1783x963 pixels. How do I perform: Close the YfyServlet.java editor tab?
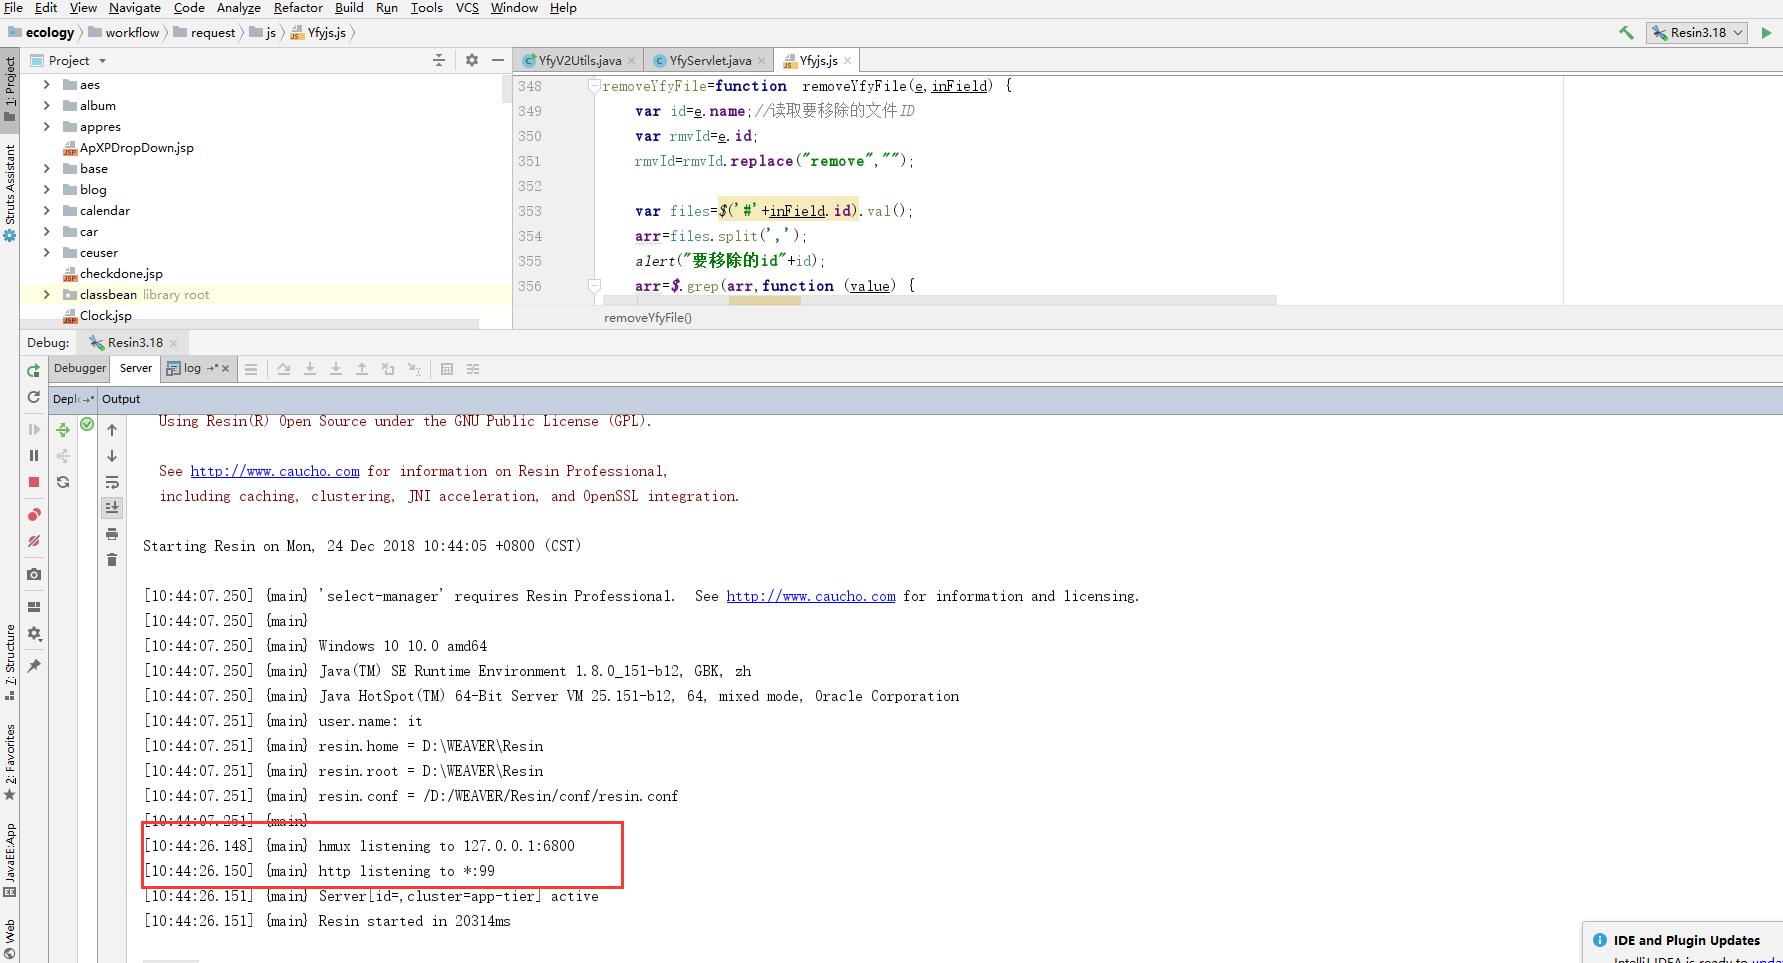763,60
